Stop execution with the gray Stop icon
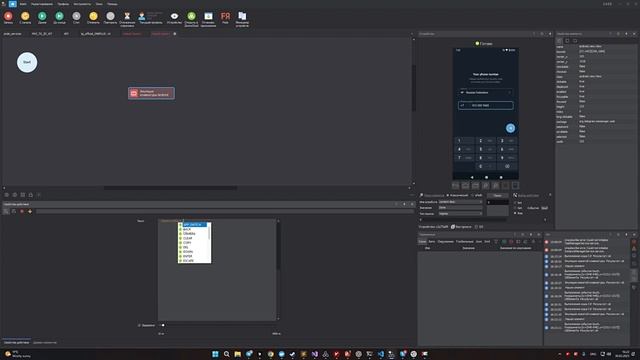 tap(76, 16)
